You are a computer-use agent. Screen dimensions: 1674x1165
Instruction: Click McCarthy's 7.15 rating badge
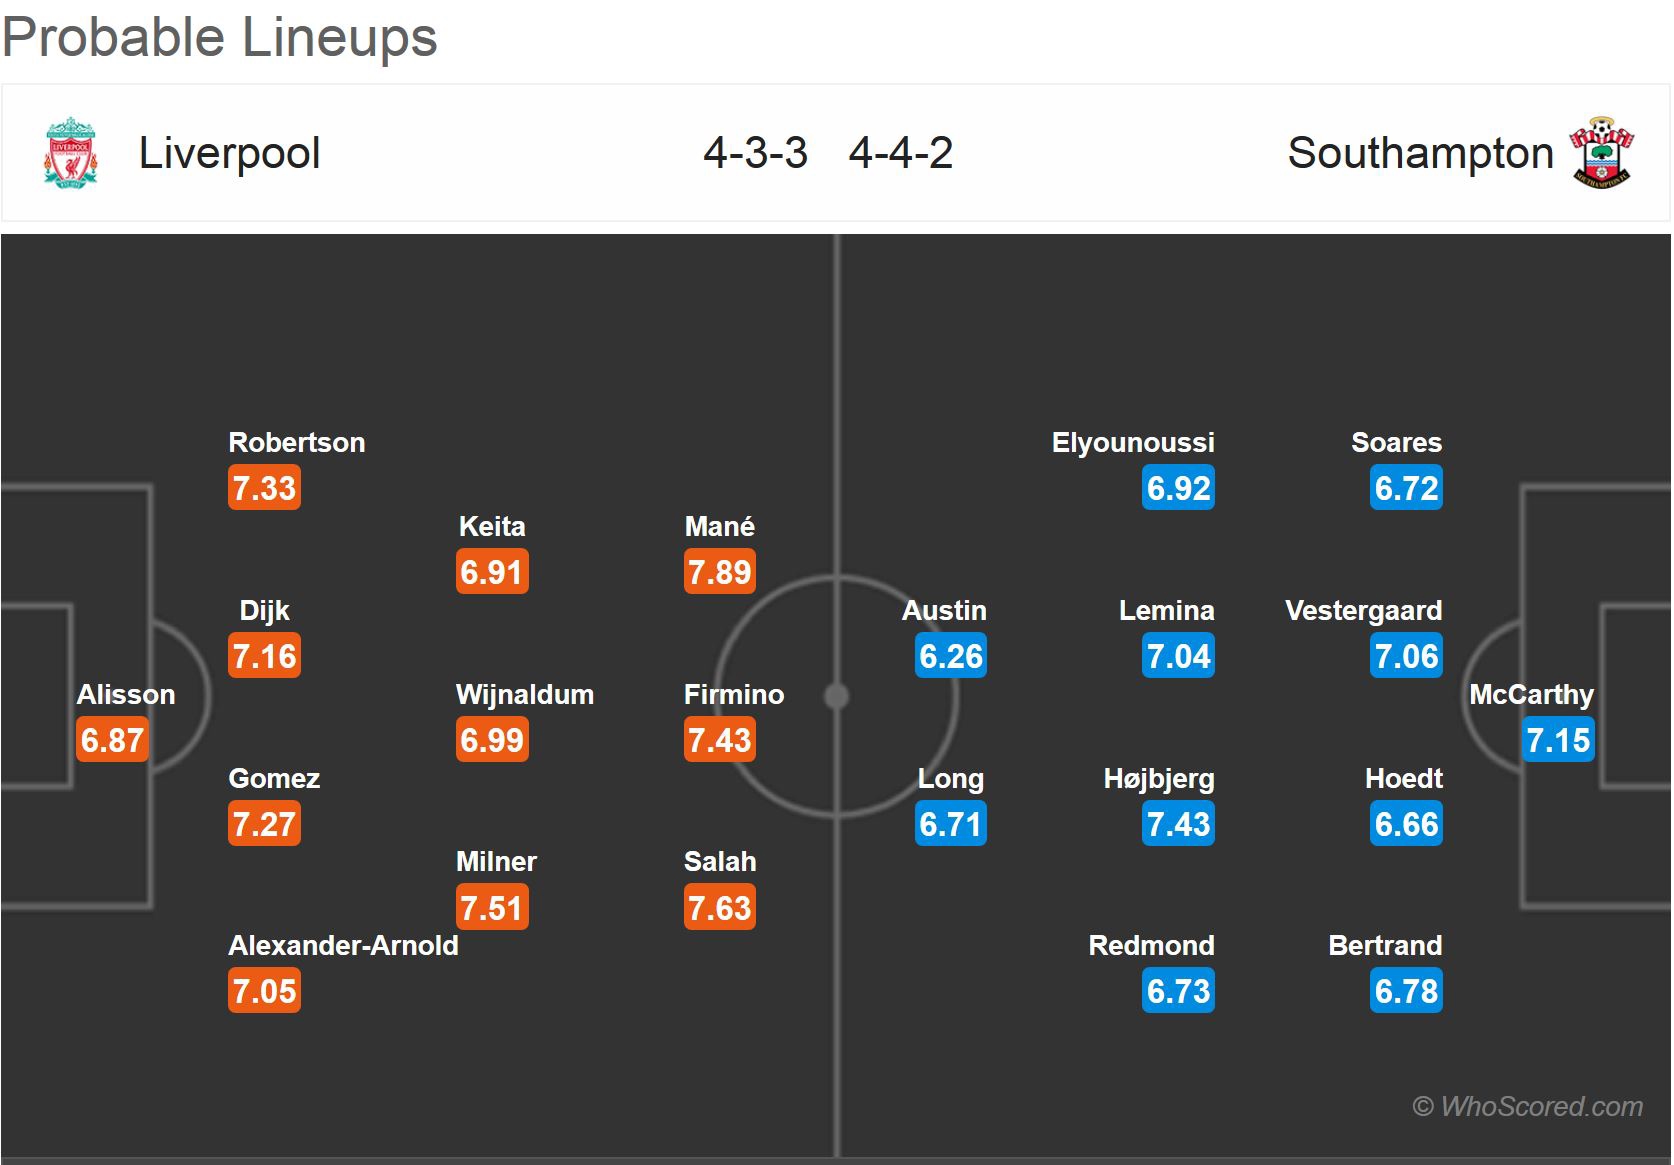[x=1558, y=740]
